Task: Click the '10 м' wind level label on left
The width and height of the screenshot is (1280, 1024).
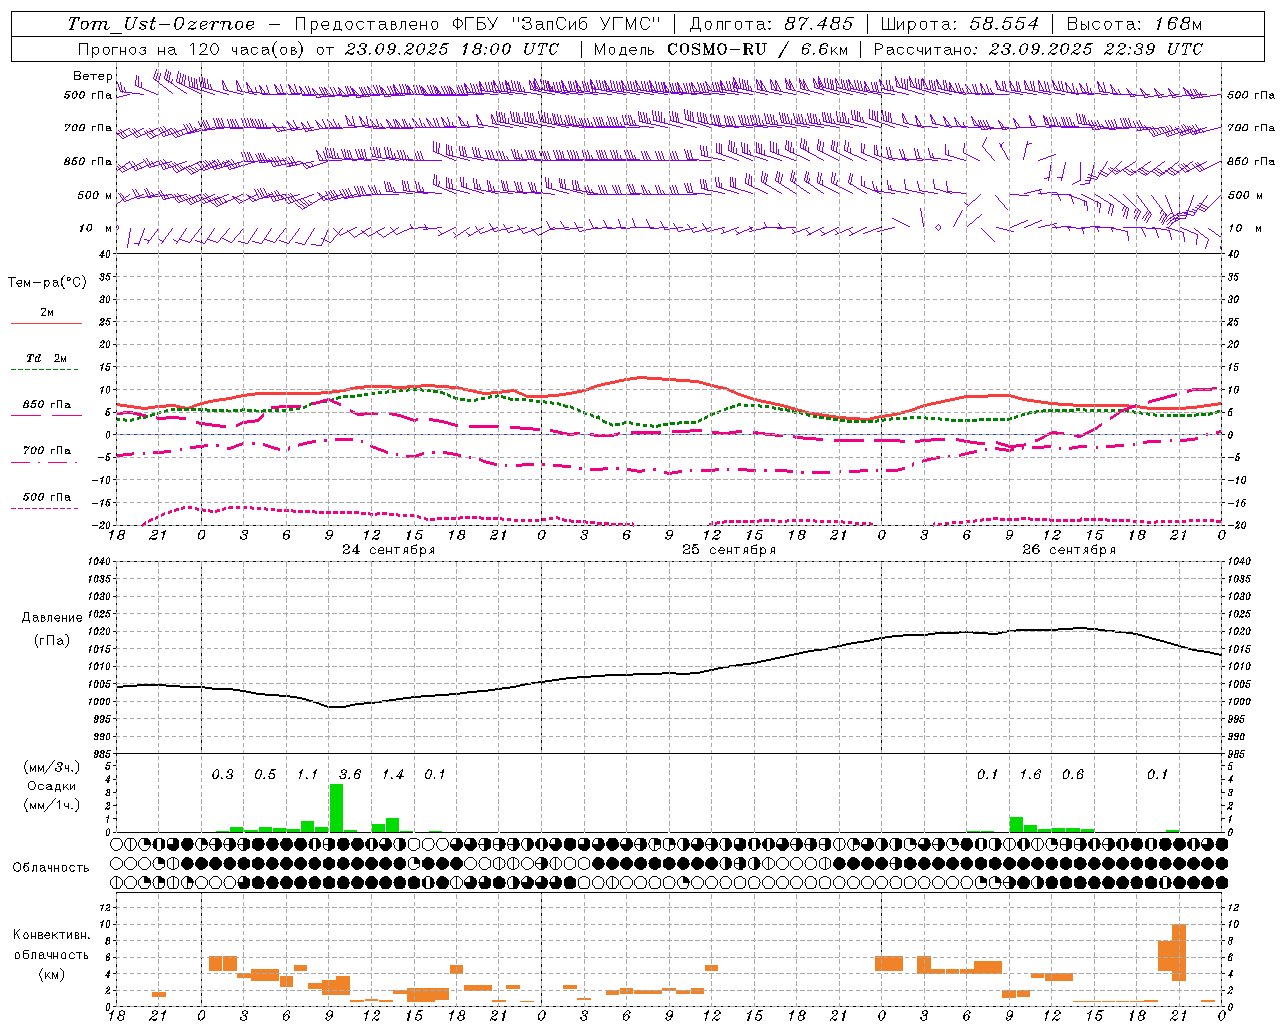Action: click(96, 228)
